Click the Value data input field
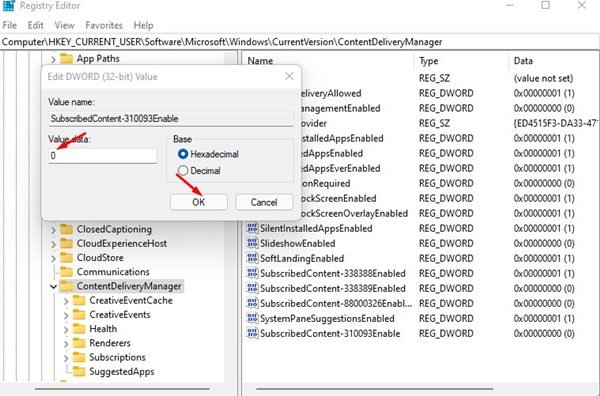Viewport: 600px width, 396px height. coord(103,156)
